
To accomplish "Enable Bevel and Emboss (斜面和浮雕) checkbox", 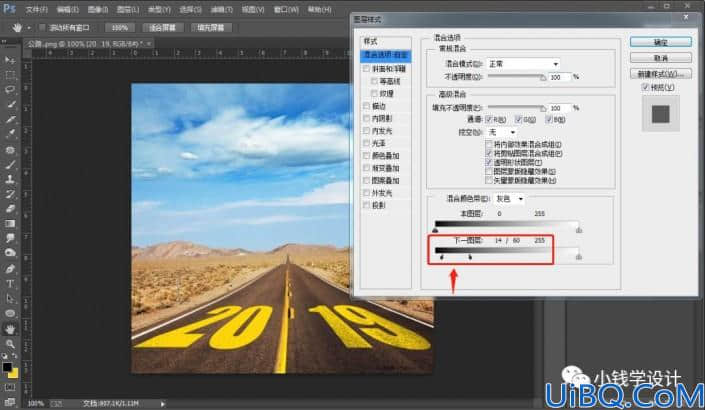I will [x=366, y=69].
